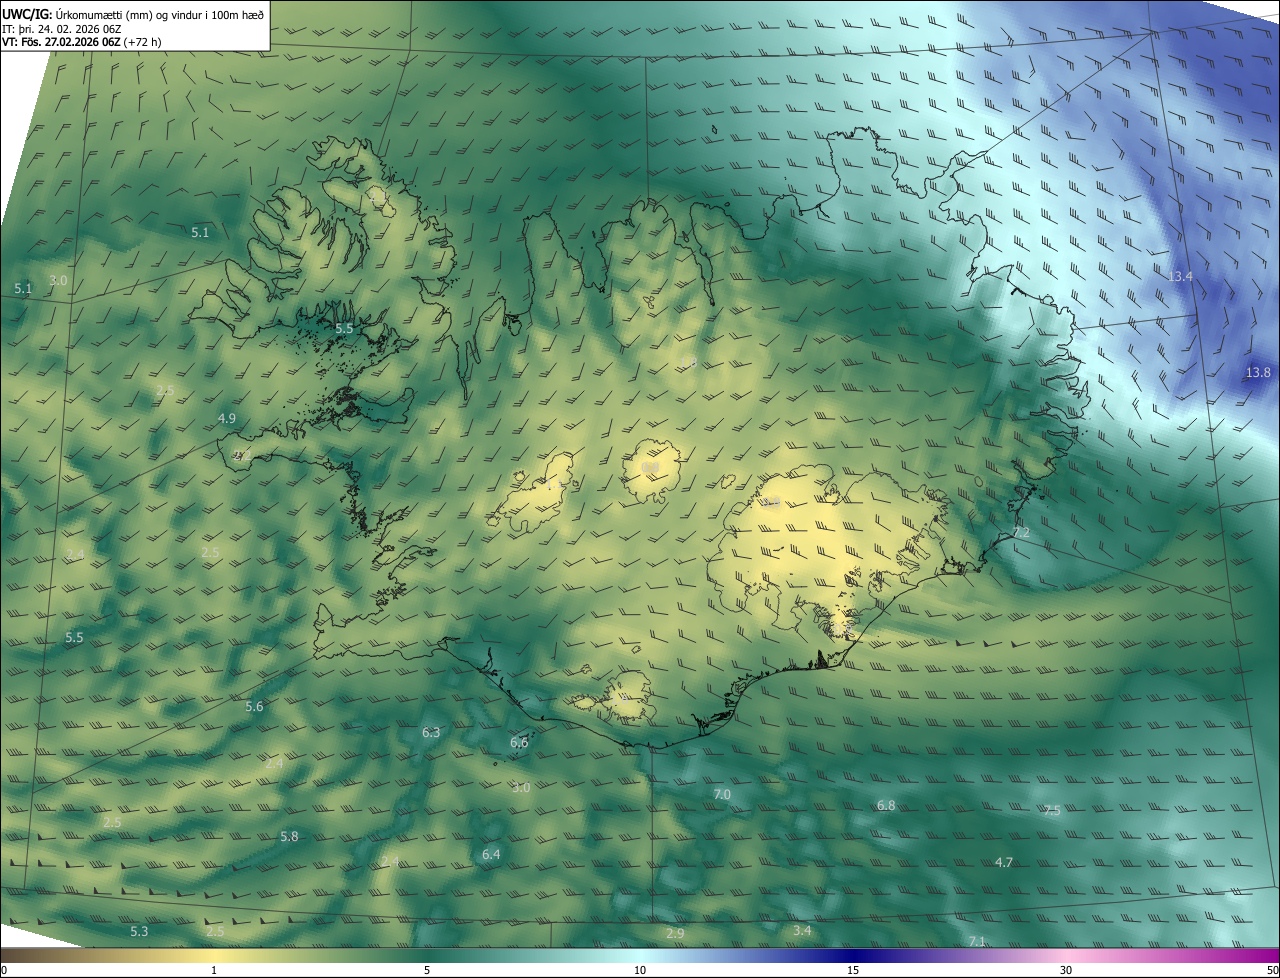Click the 7.2 value near the east coast

(1021, 533)
